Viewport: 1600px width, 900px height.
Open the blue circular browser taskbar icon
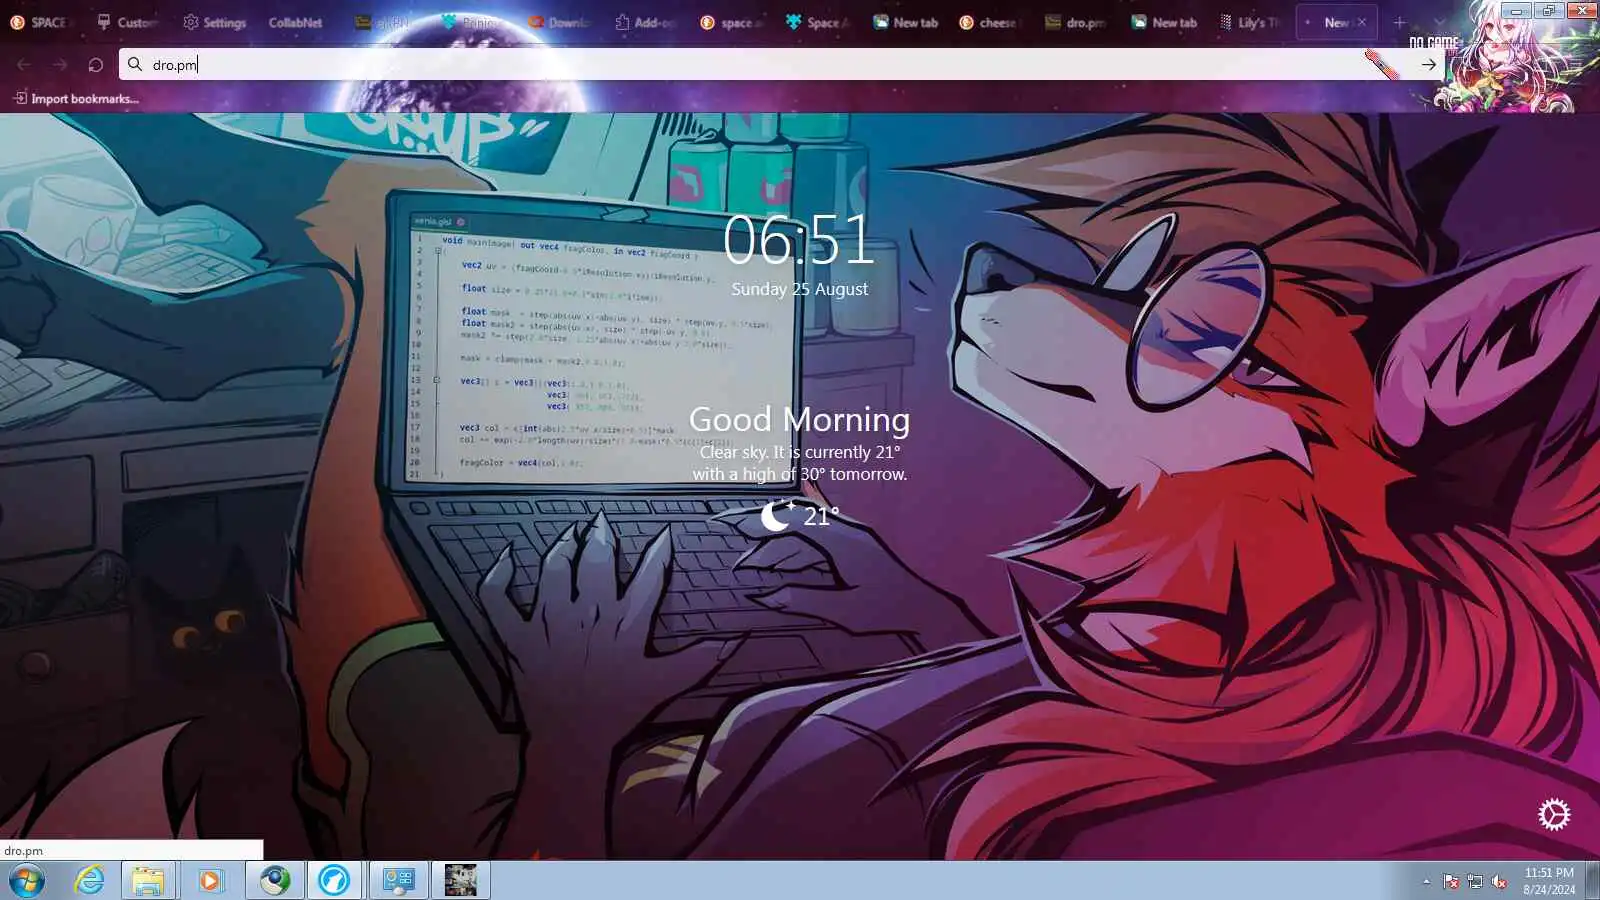click(333, 880)
